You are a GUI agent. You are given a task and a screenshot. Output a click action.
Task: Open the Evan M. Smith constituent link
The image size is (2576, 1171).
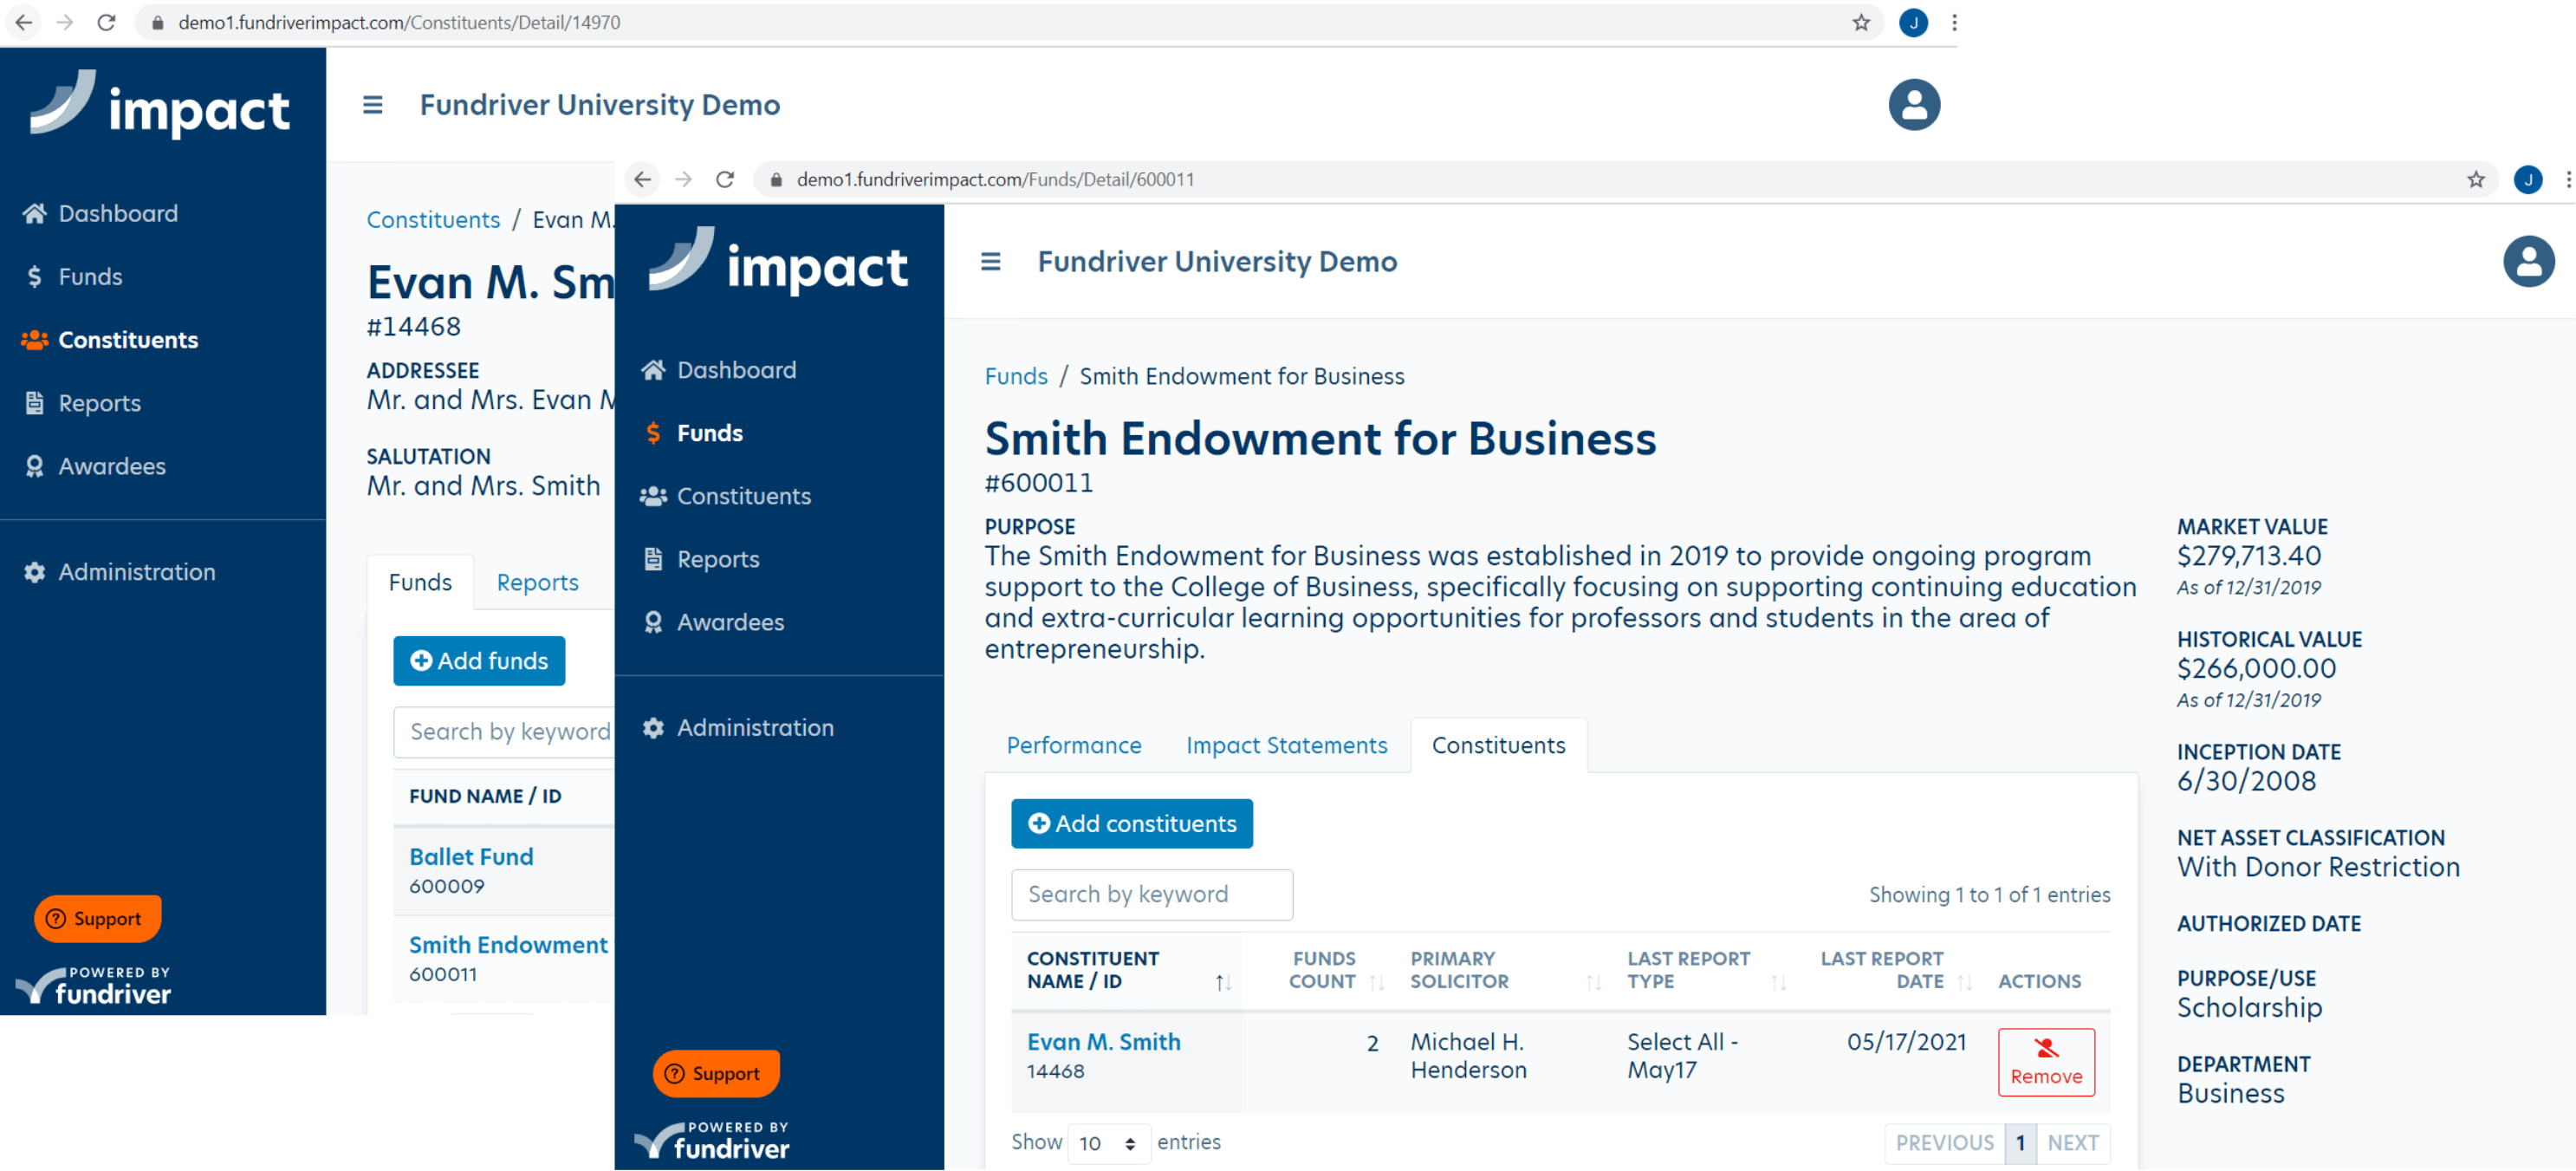1103,1042
